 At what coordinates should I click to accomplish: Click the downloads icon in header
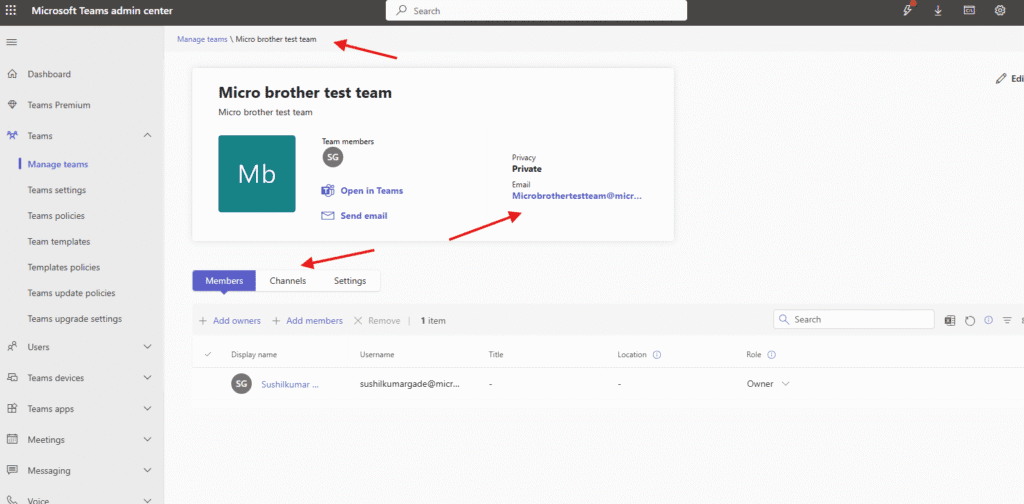point(938,10)
